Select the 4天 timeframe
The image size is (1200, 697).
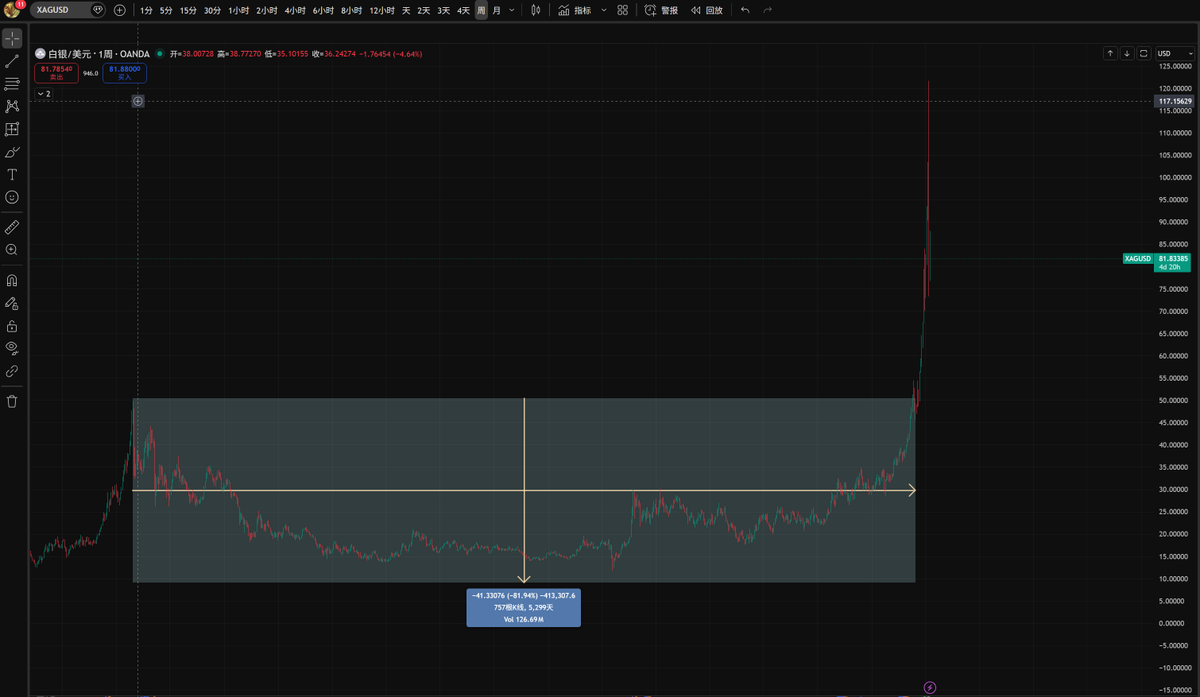click(463, 10)
